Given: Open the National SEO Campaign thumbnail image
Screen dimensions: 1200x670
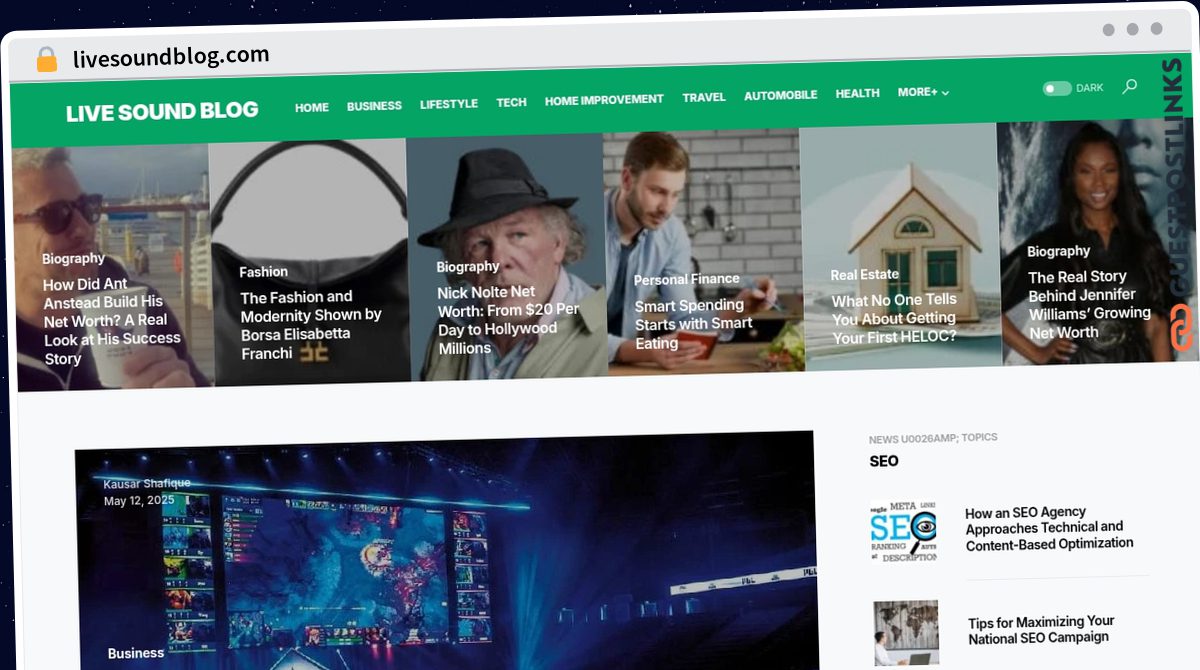Looking at the screenshot, I should 906,633.
